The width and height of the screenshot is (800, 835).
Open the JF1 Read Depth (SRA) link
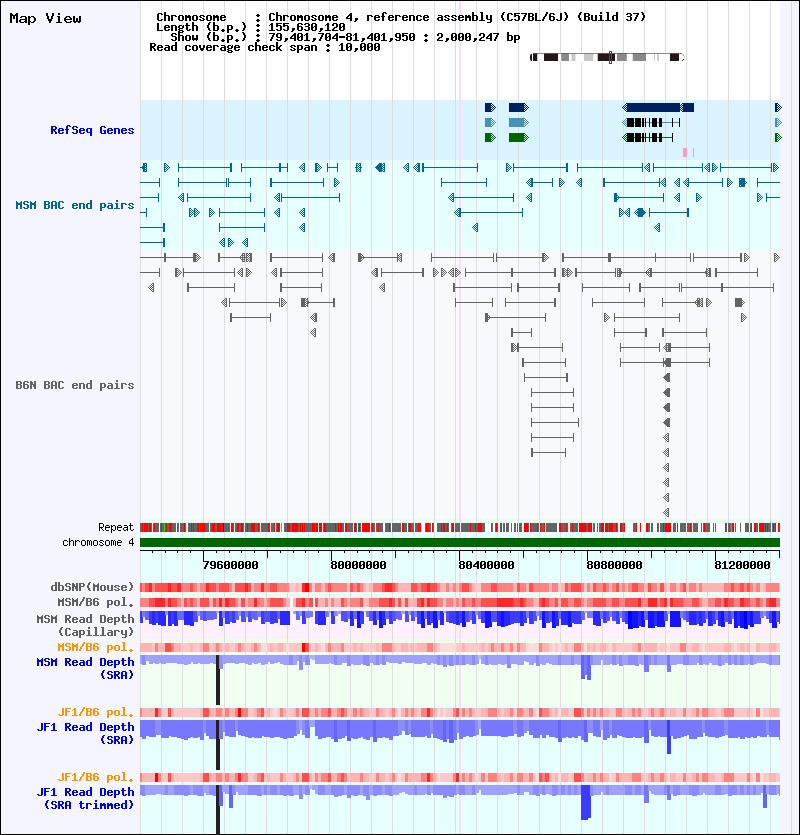point(85,733)
